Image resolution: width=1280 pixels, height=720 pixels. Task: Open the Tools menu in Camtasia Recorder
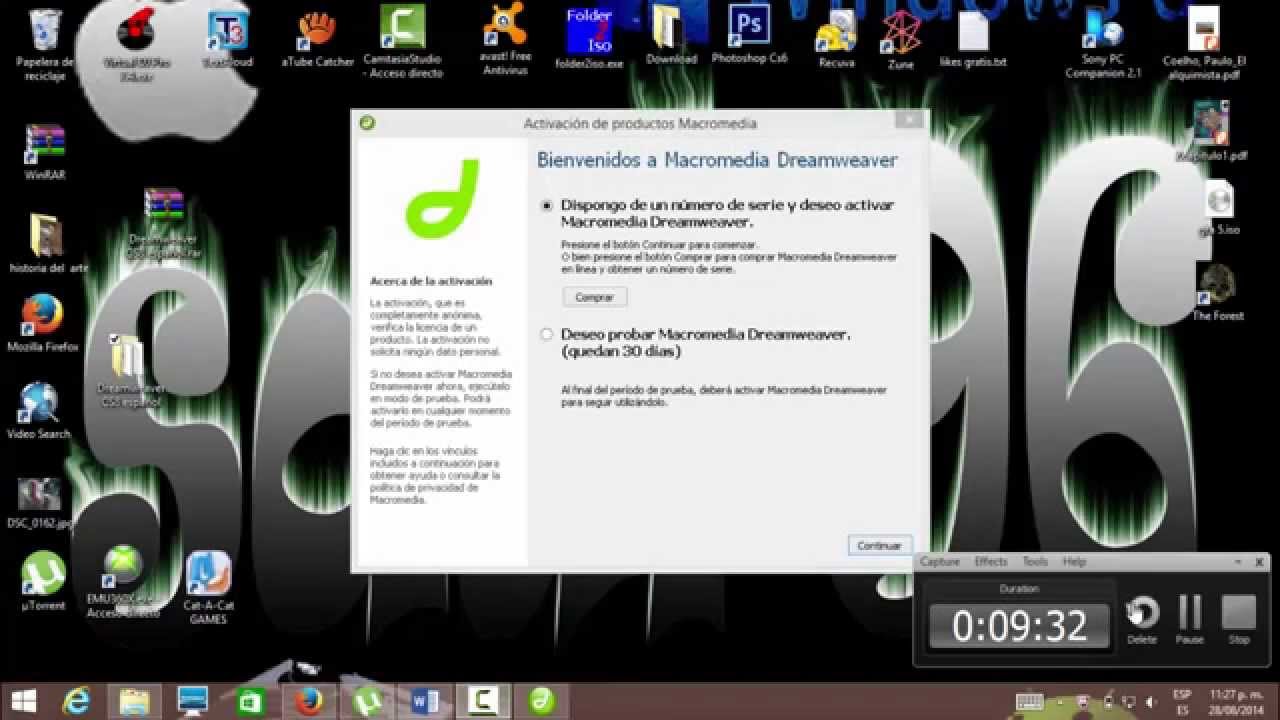[1035, 562]
